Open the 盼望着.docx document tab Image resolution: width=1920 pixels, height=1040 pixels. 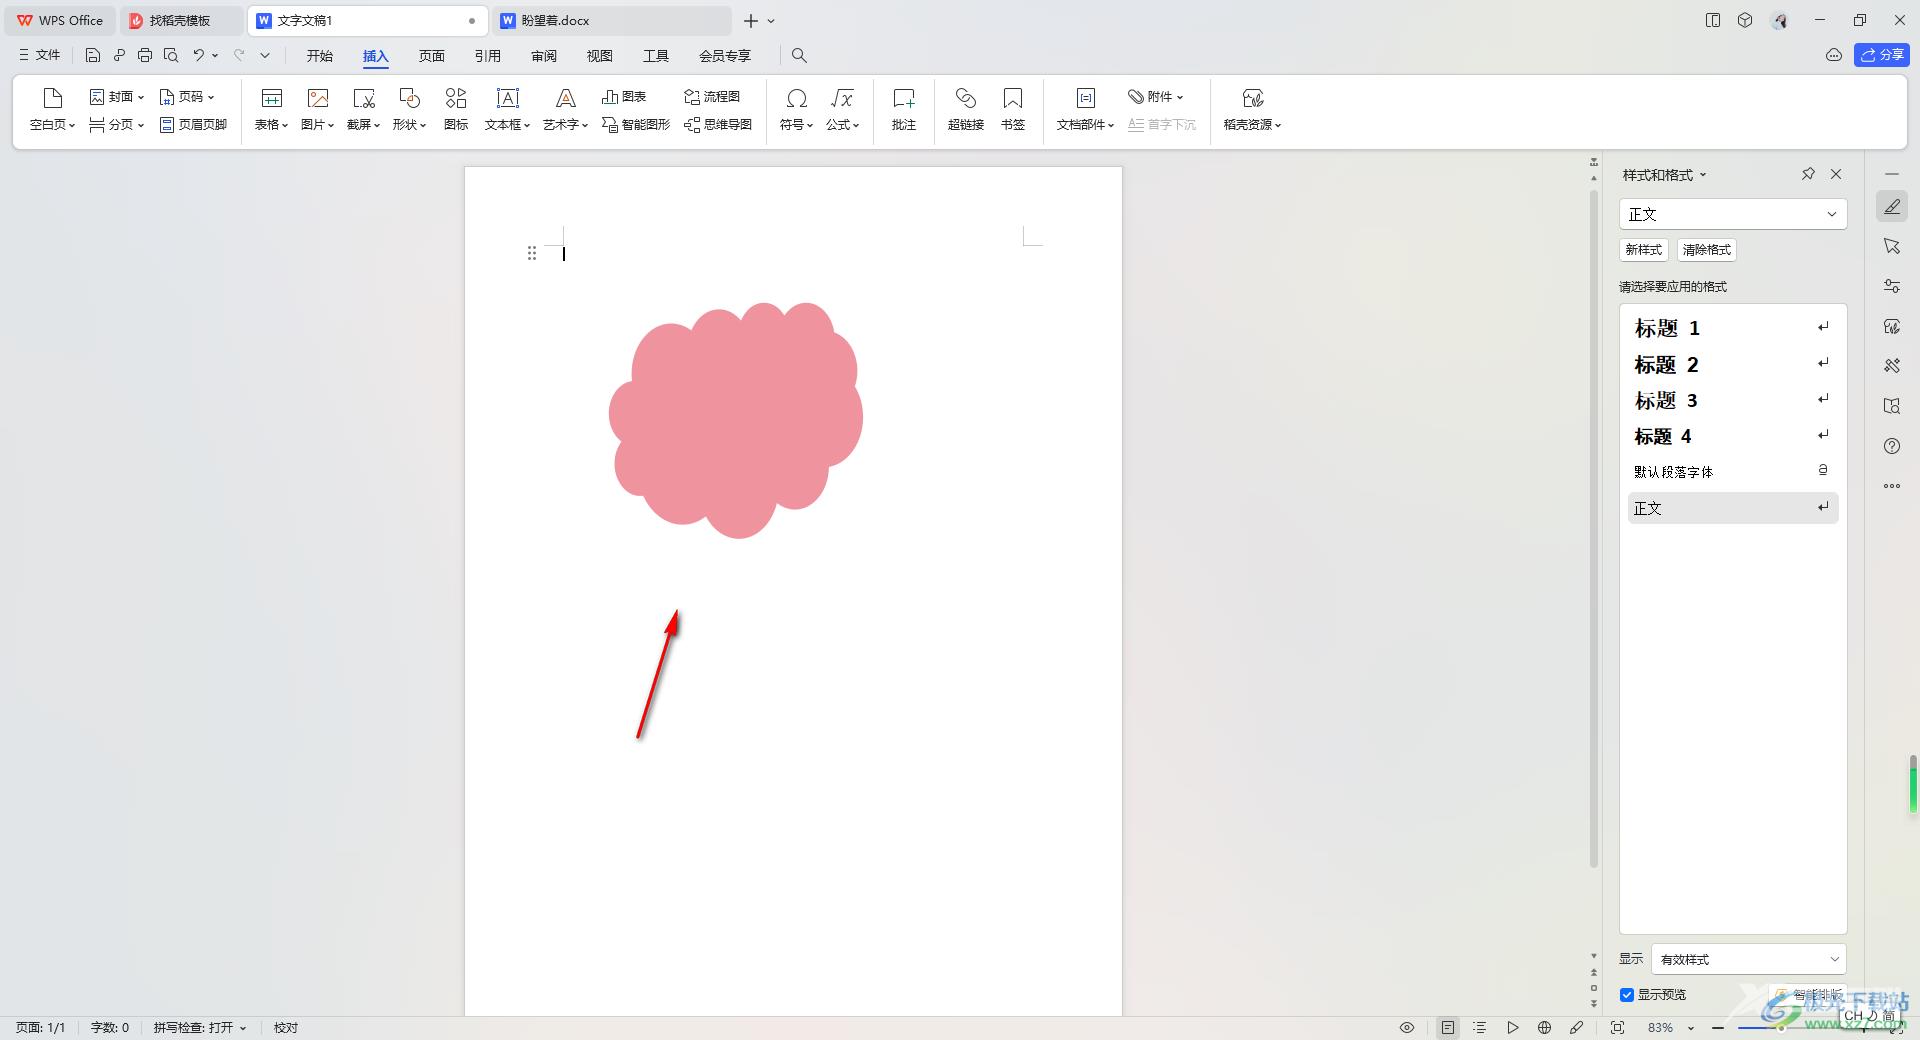[612, 20]
